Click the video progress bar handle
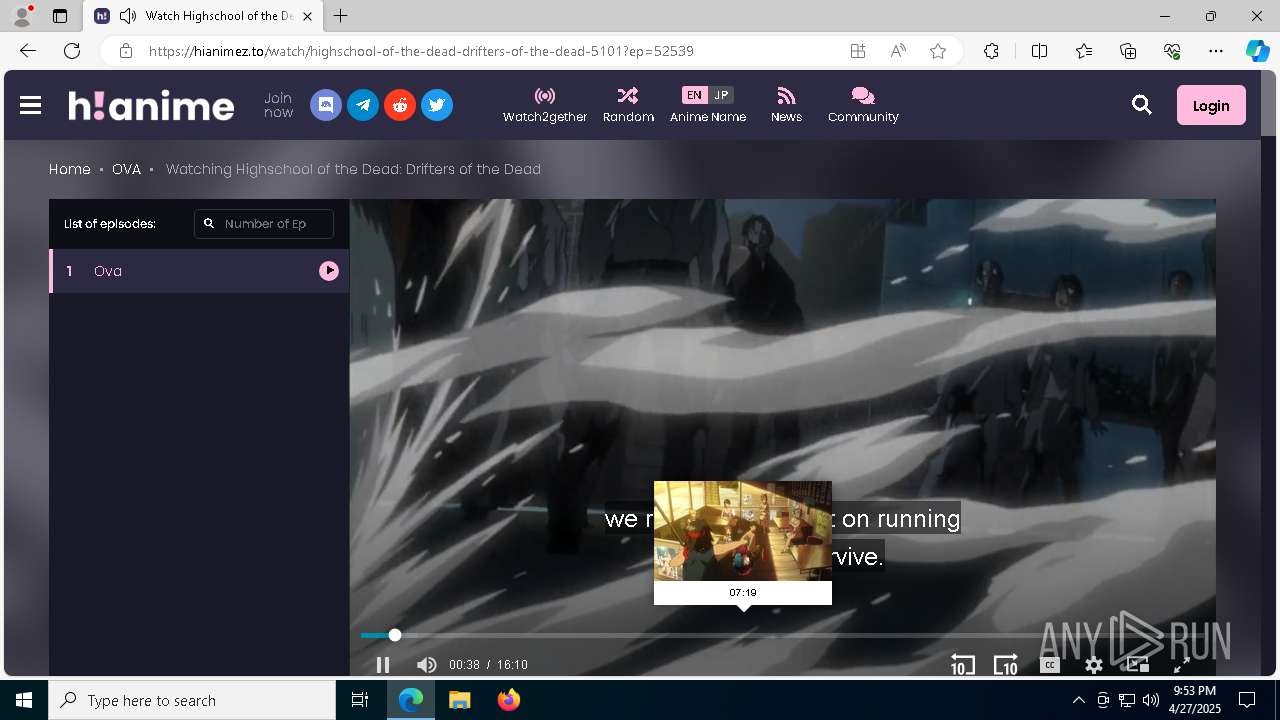 [395, 635]
